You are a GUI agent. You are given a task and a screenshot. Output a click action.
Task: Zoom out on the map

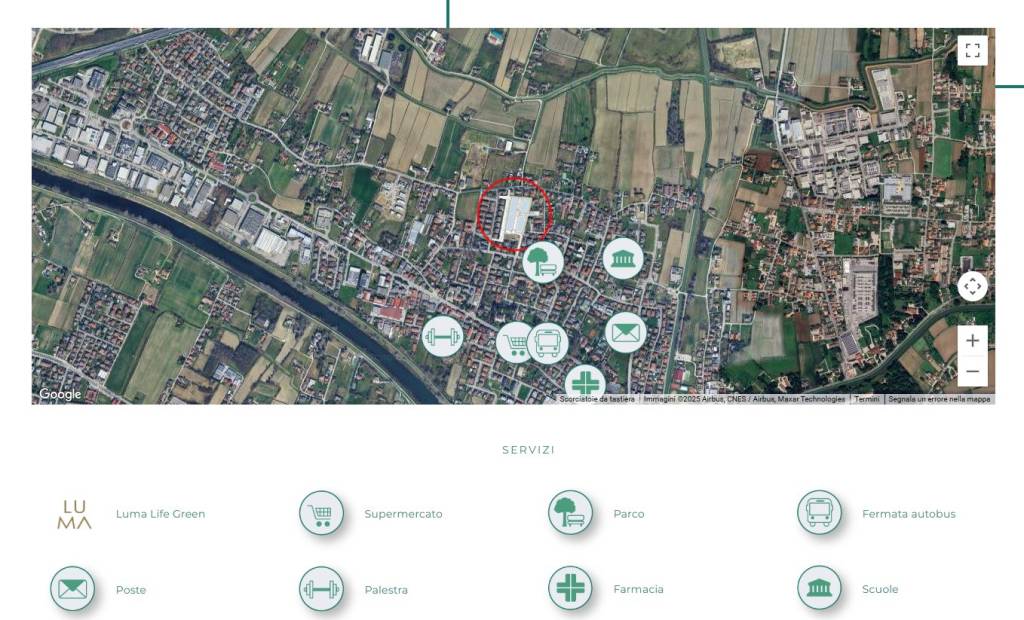[x=972, y=373]
